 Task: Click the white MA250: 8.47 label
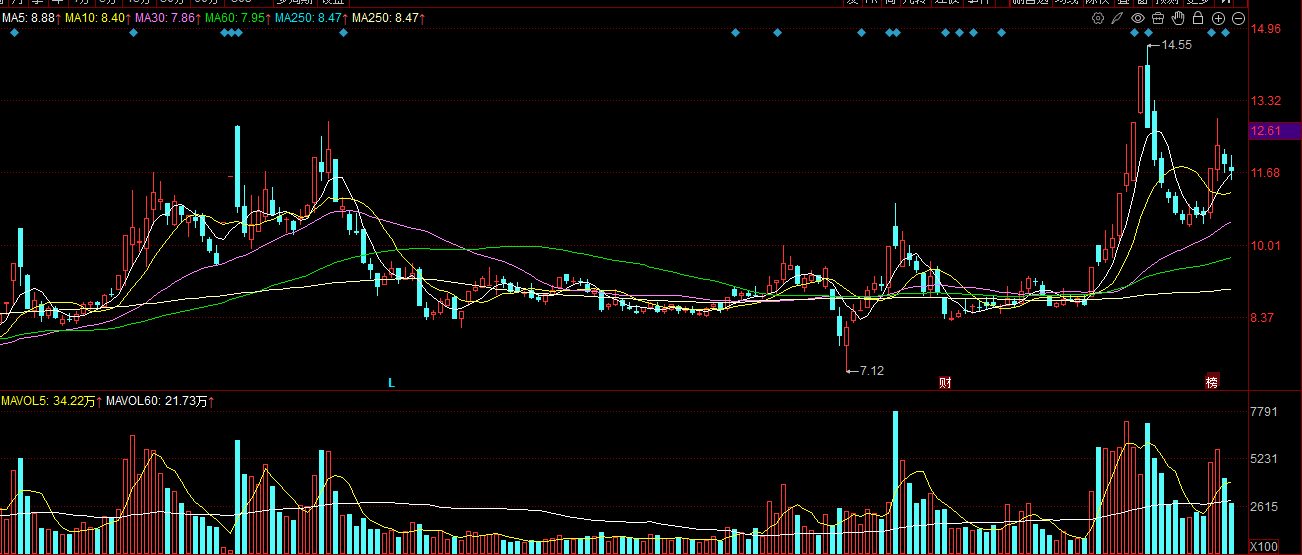(388, 18)
